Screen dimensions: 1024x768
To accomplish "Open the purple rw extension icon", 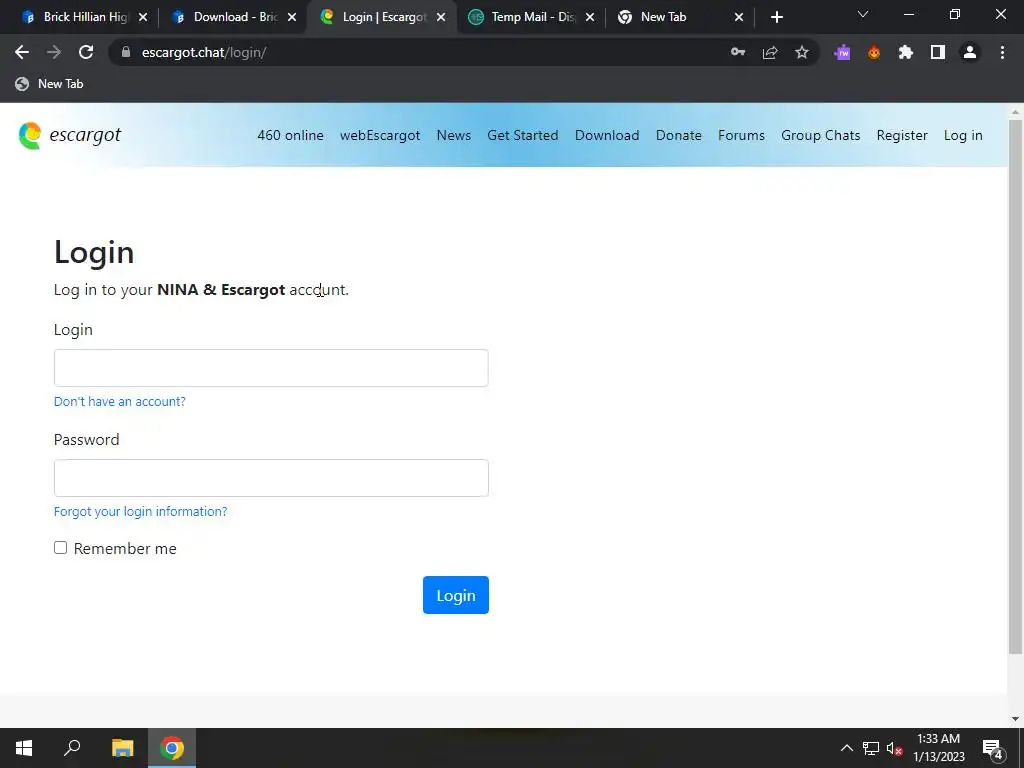I will (x=842, y=52).
